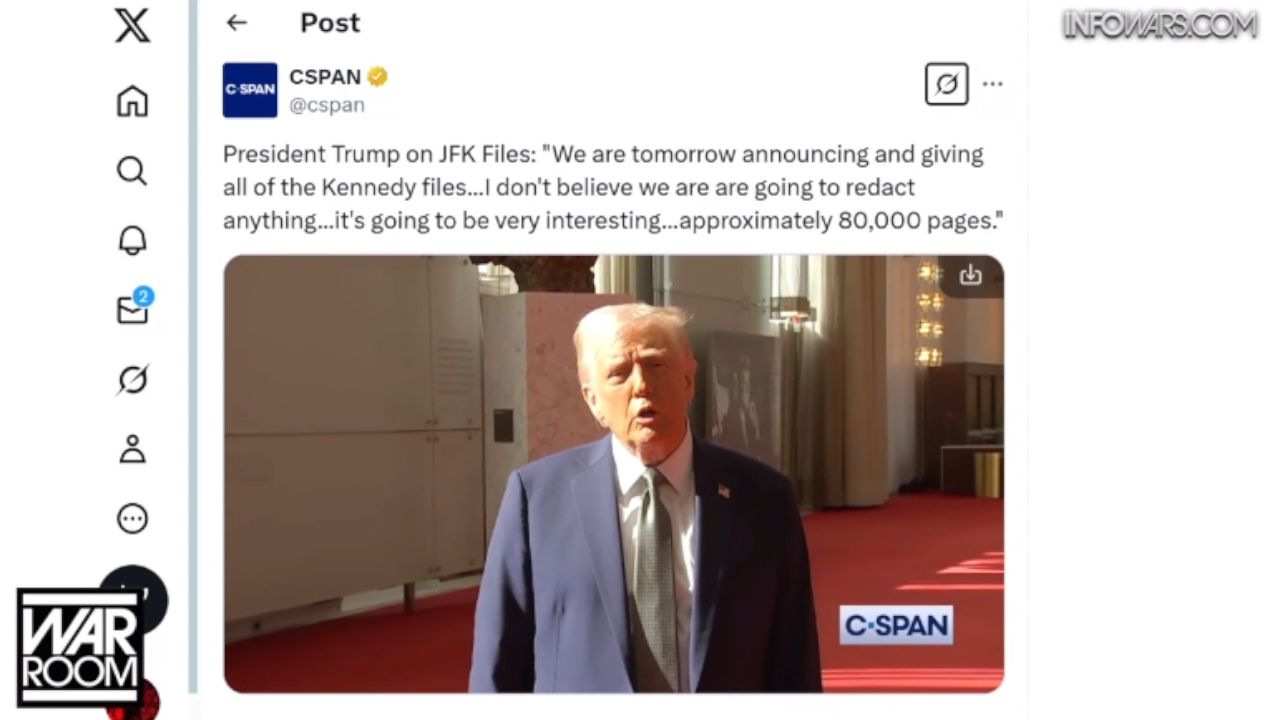The height and width of the screenshot is (720, 1280).
Task: Download the video using the download icon
Action: point(970,275)
